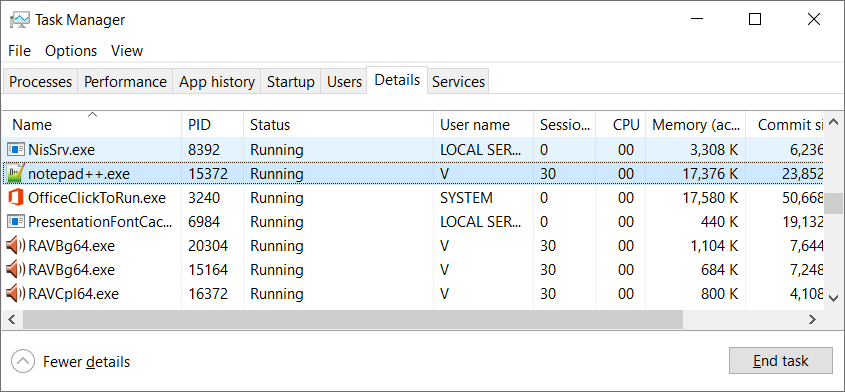
Task: Switch to the Processes tab
Action: (x=40, y=81)
